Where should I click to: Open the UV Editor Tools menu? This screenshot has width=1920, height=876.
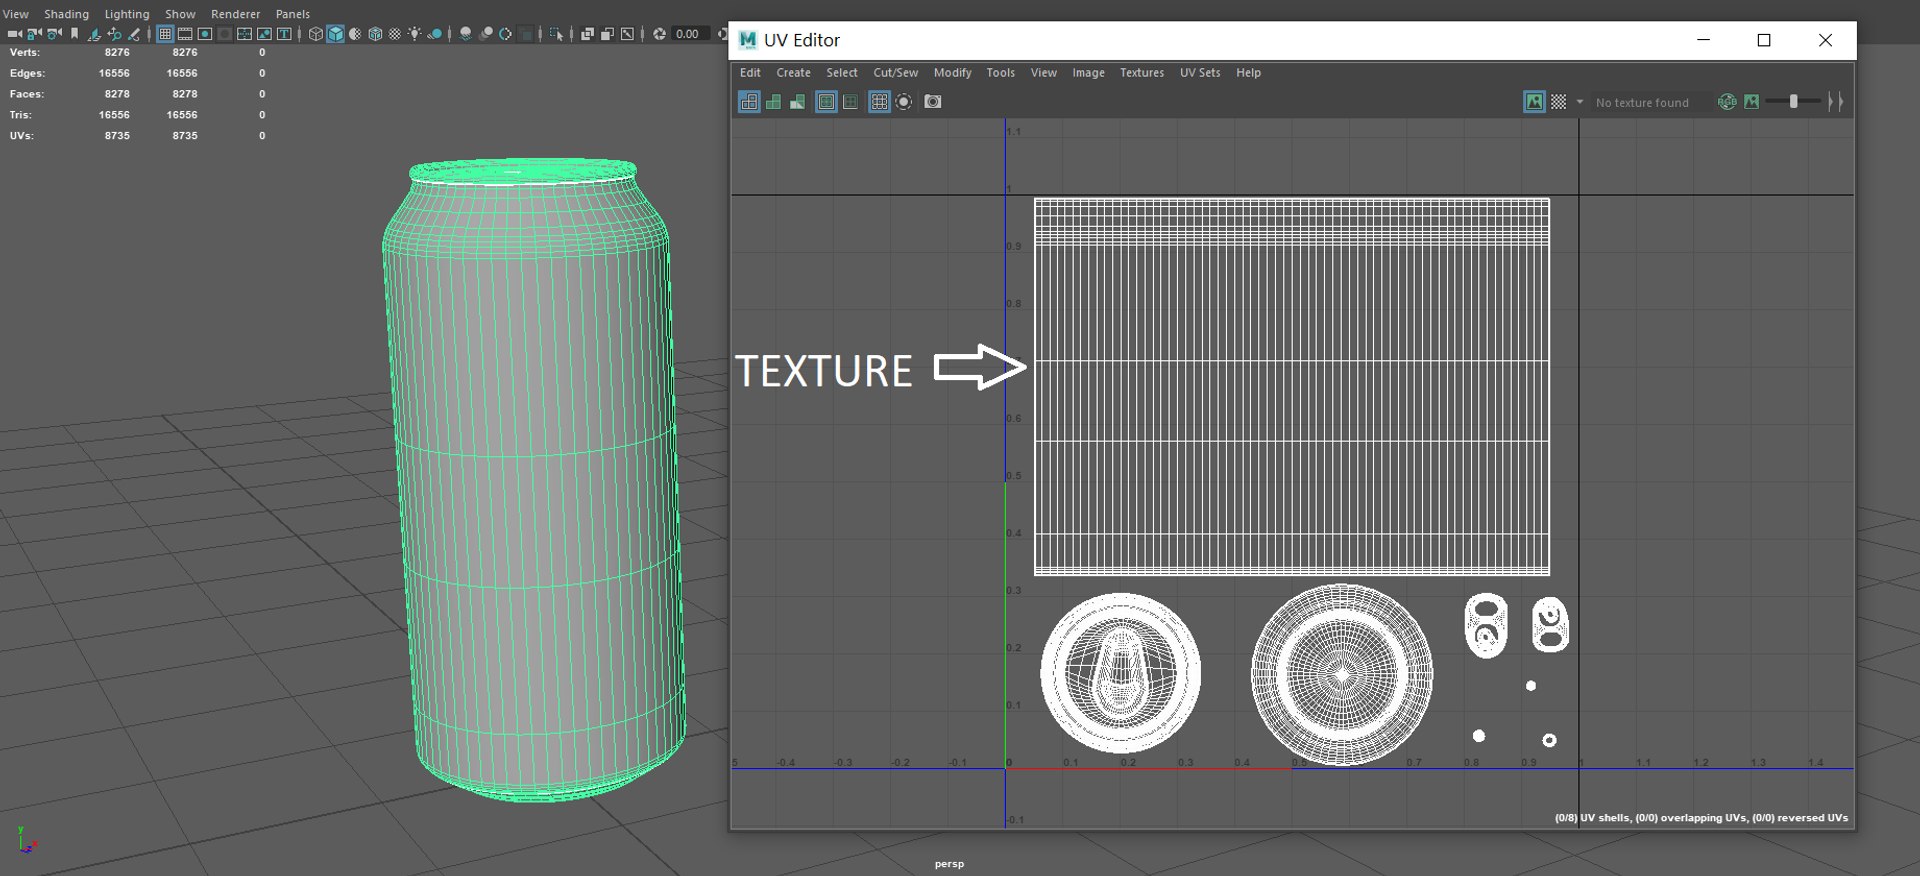[x=1000, y=73]
